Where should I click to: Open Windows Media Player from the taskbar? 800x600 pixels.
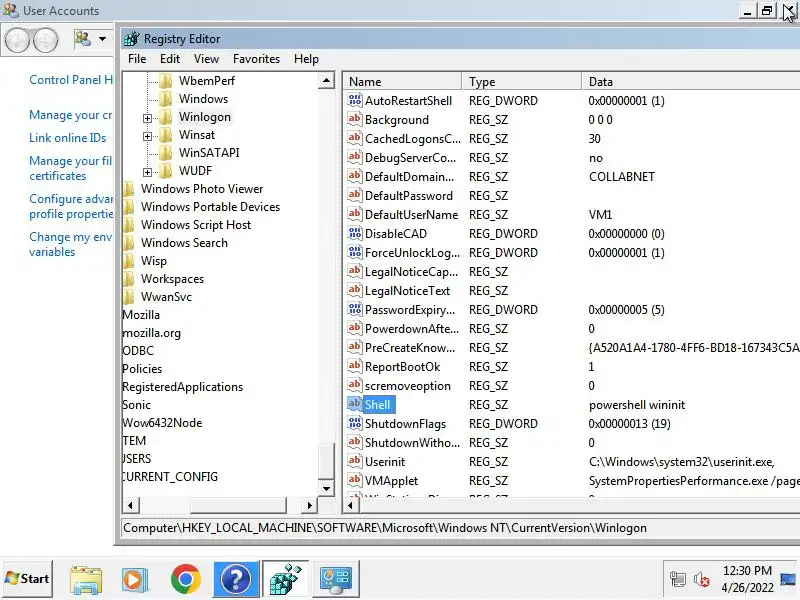135,580
